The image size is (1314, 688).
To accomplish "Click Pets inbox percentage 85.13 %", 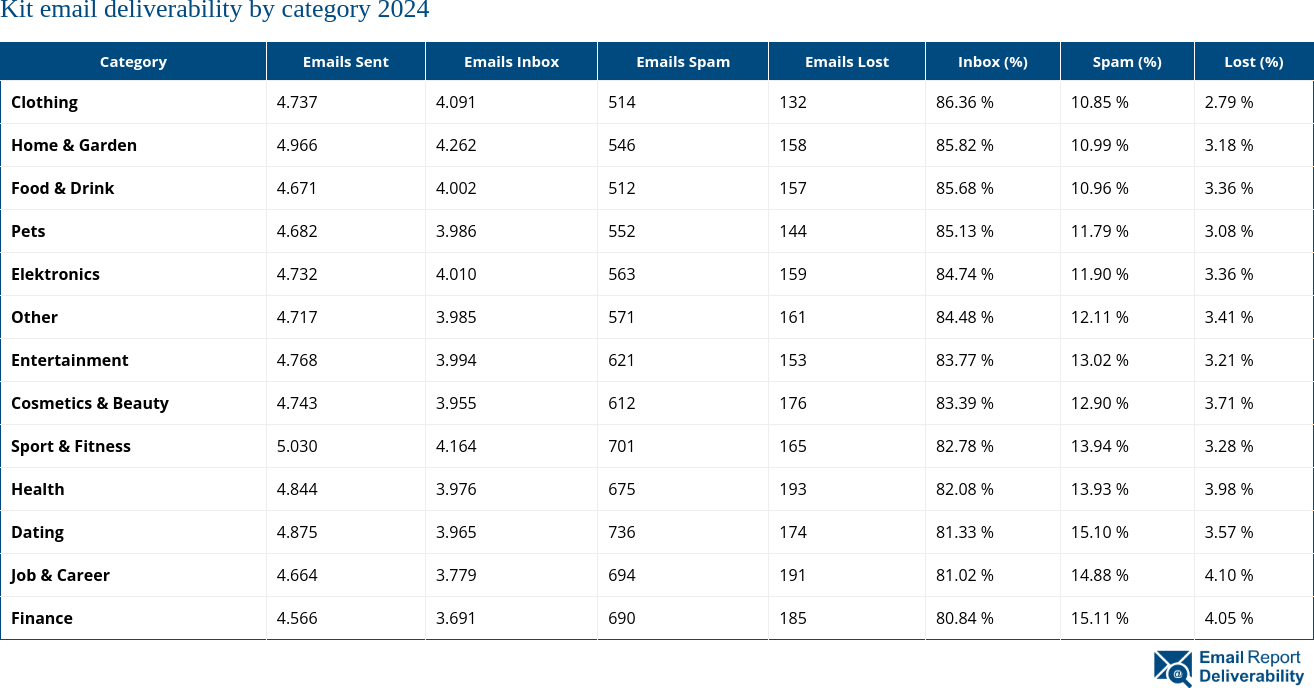I will (965, 231).
